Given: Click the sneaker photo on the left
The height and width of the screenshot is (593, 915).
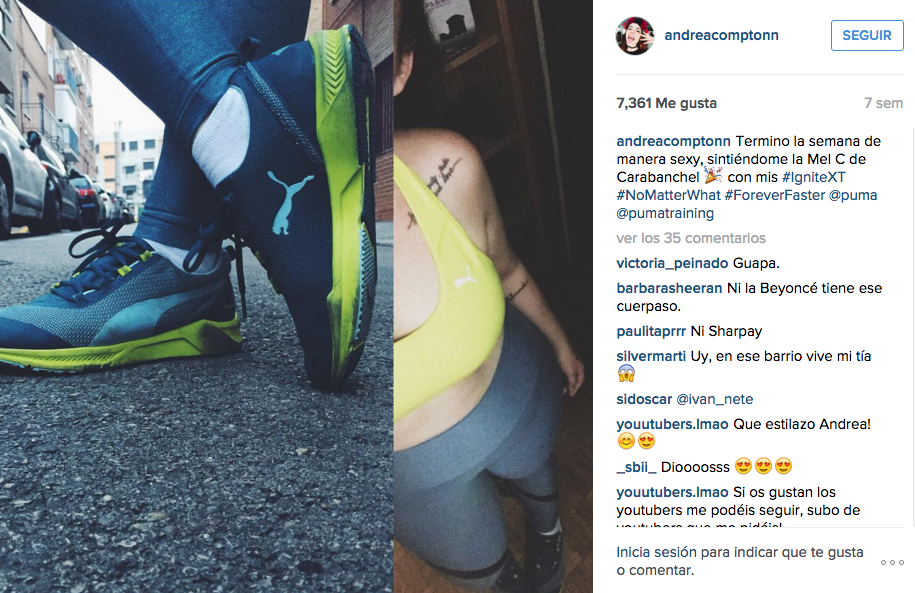Looking at the screenshot, I should (197, 296).
